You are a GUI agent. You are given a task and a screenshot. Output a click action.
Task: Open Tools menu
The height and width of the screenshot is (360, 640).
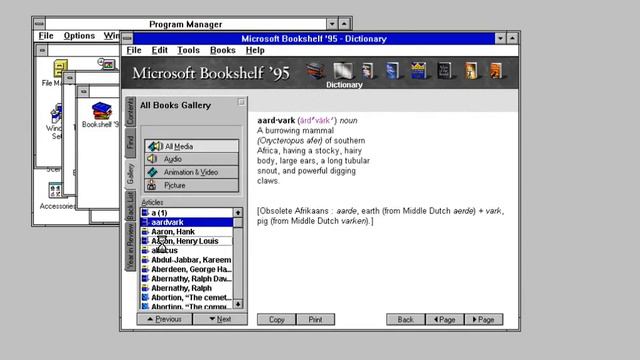click(188, 50)
